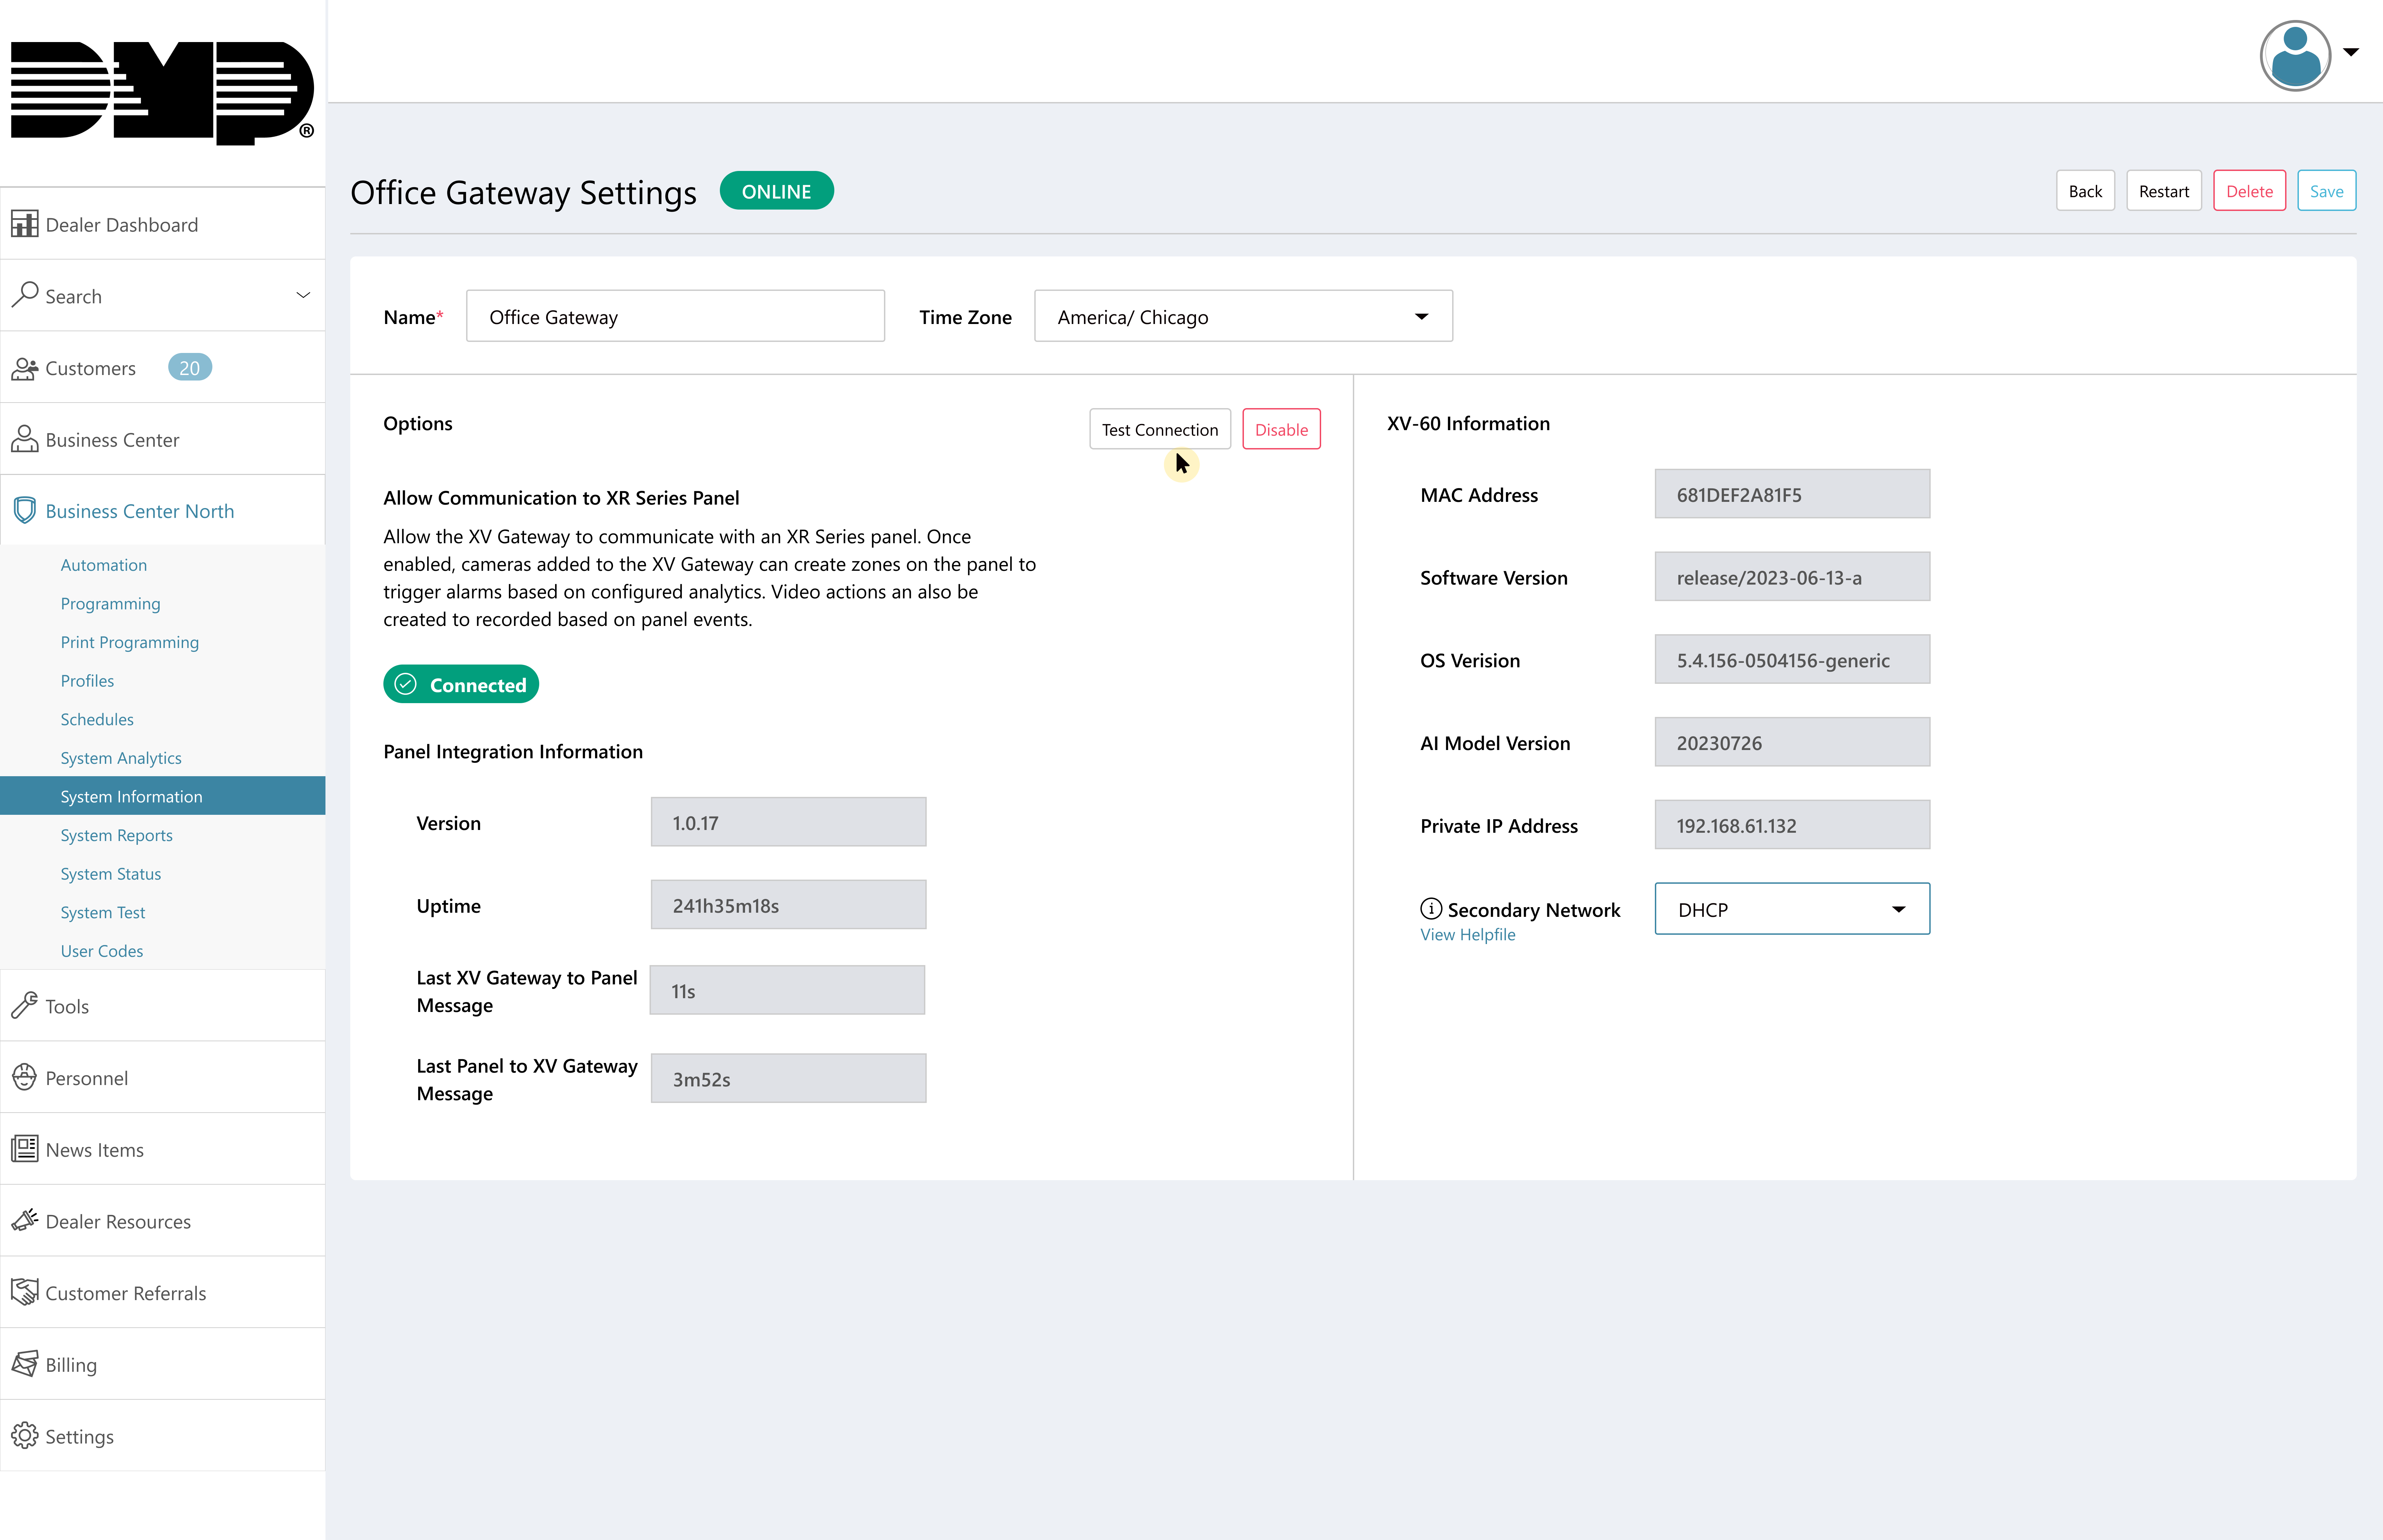Toggle the ONLINE status indicator
This screenshot has width=2383, height=1540.
point(776,191)
